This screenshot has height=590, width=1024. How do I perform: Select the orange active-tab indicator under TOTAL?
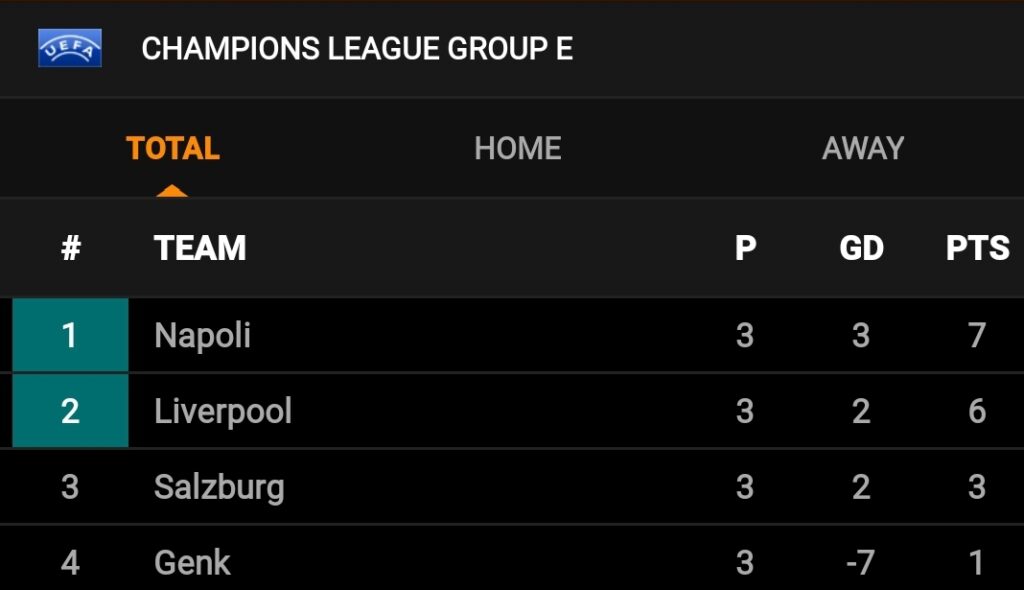coord(172,190)
